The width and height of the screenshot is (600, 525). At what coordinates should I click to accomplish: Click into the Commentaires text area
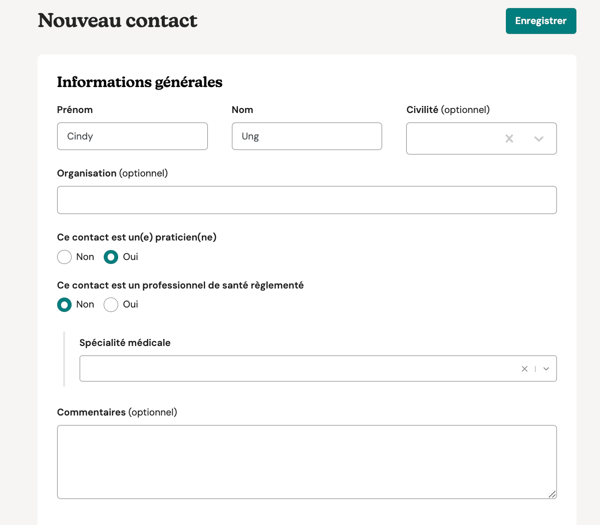pyautogui.click(x=306, y=461)
